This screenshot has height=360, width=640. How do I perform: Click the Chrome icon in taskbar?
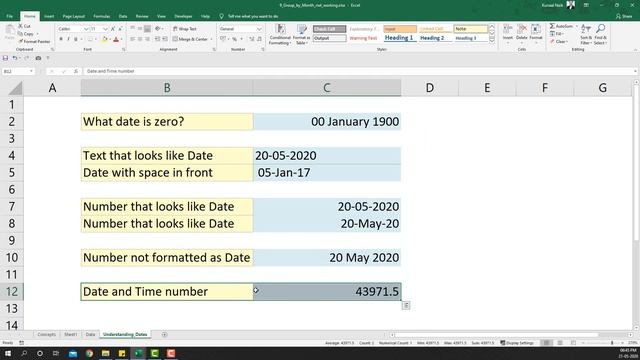pyautogui.click(x=89, y=353)
